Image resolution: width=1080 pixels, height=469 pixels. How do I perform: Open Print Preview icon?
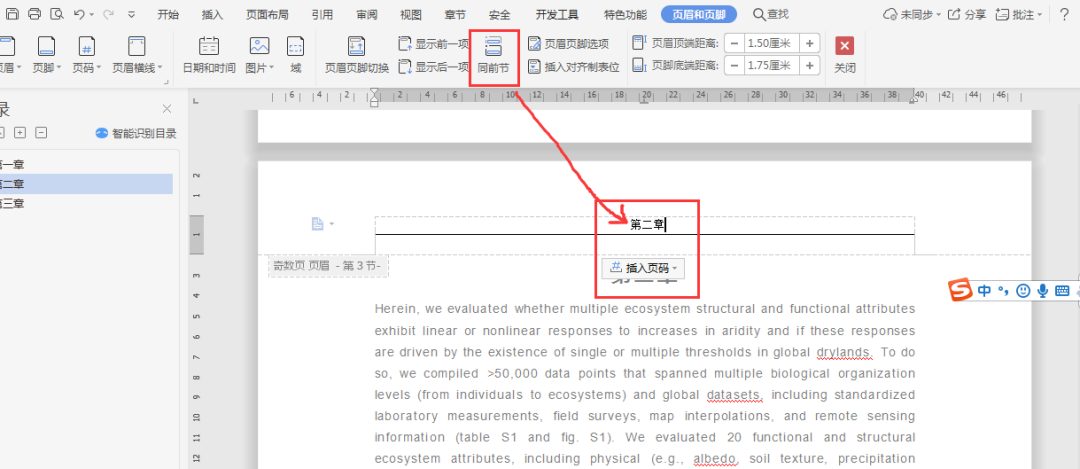click(56, 14)
